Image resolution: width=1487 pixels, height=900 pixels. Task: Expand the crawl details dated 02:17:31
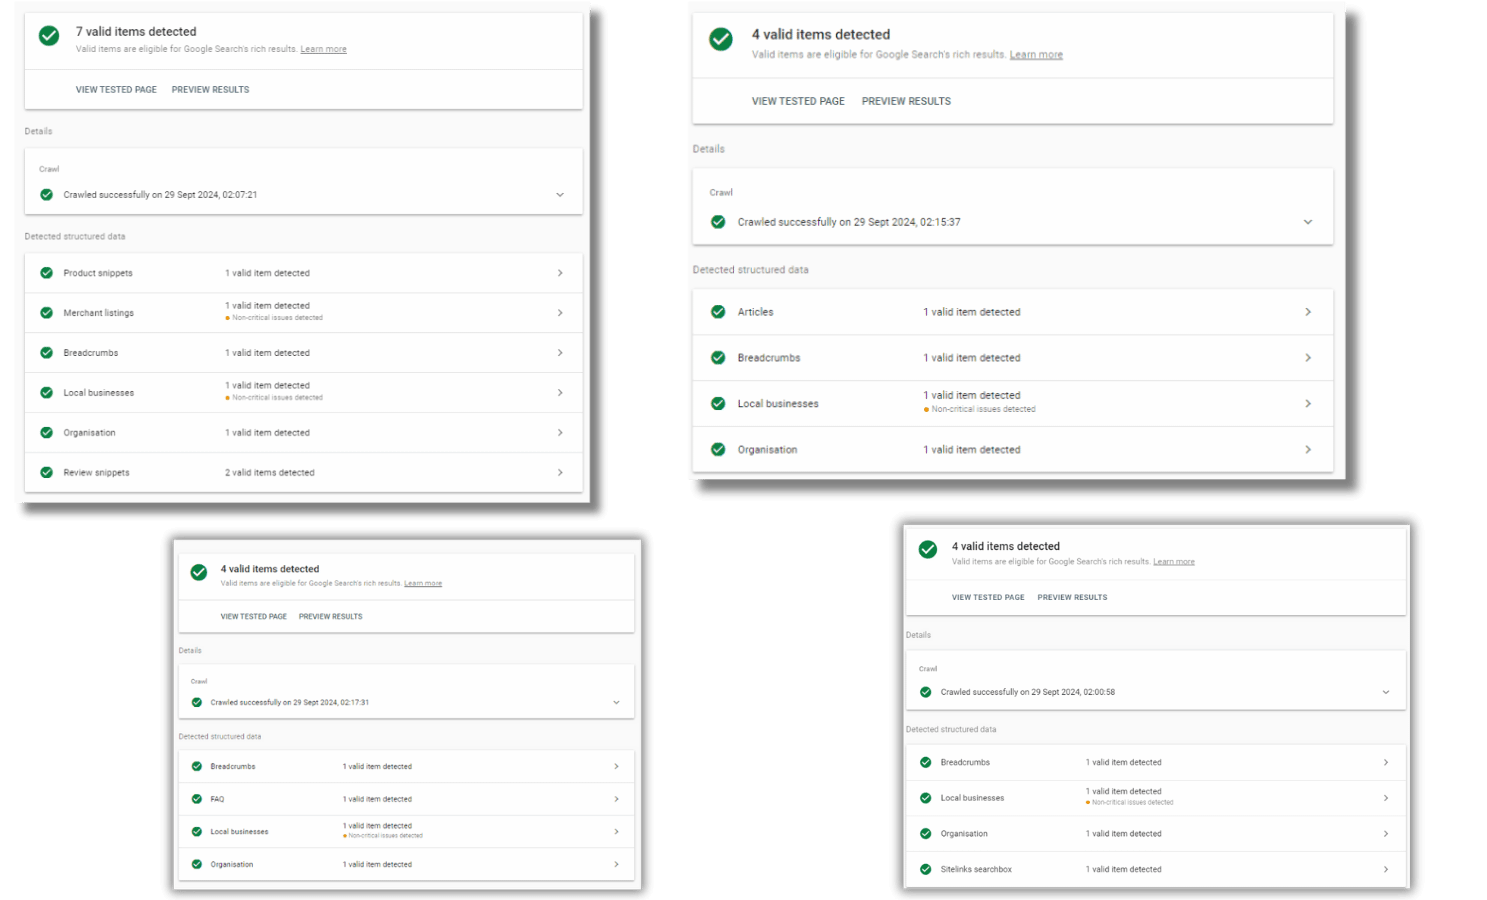pos(616,702)
